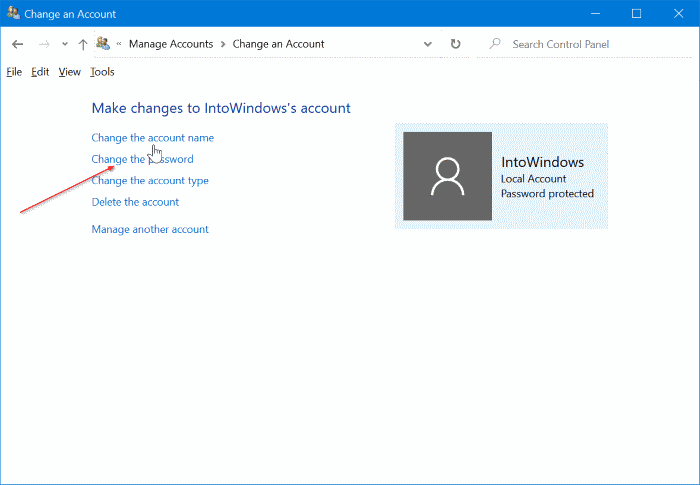Click Change the account name link
Screen dimensions: 700x485
click(152, 138)
